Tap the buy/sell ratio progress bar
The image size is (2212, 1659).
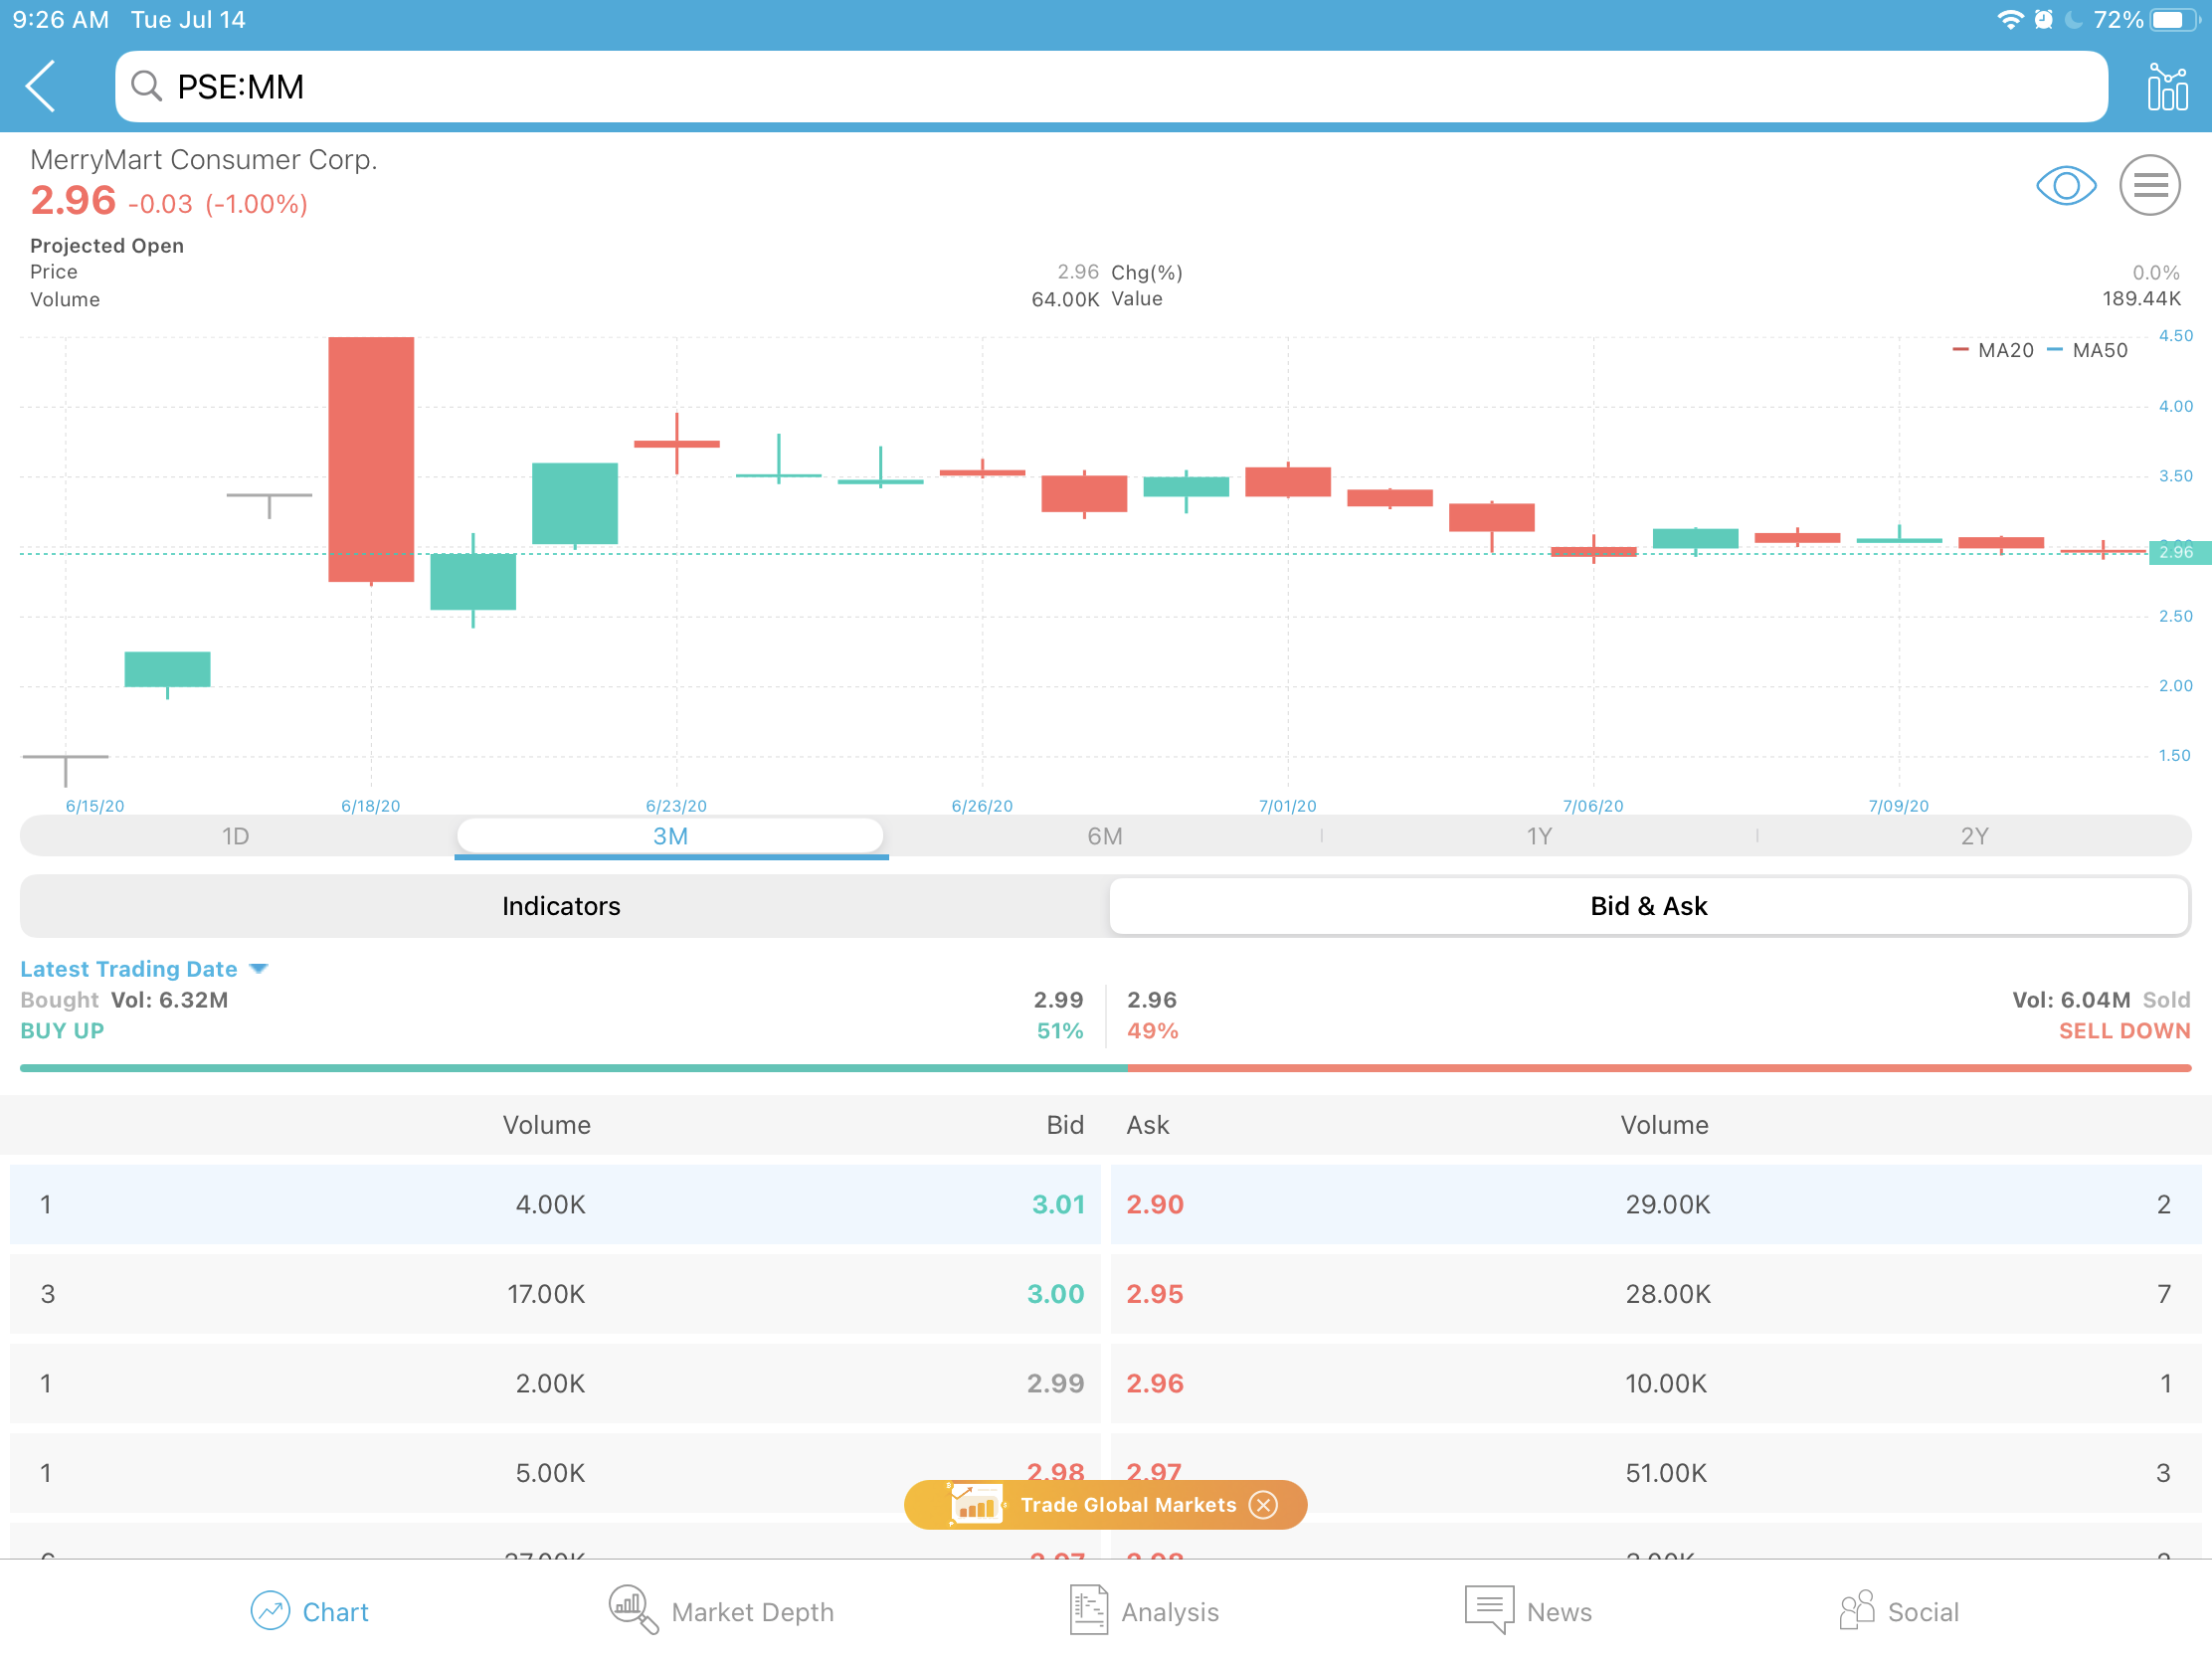(1105, 1068)
